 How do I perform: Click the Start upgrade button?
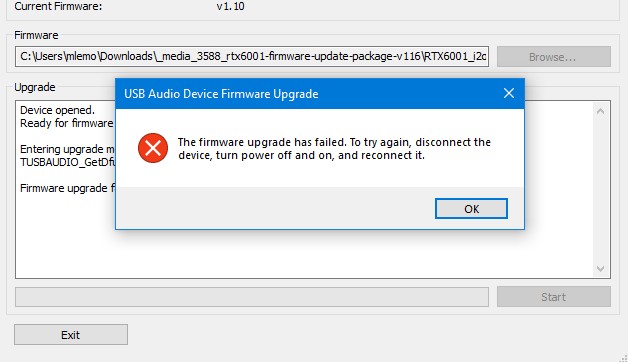tap(554, 297)
